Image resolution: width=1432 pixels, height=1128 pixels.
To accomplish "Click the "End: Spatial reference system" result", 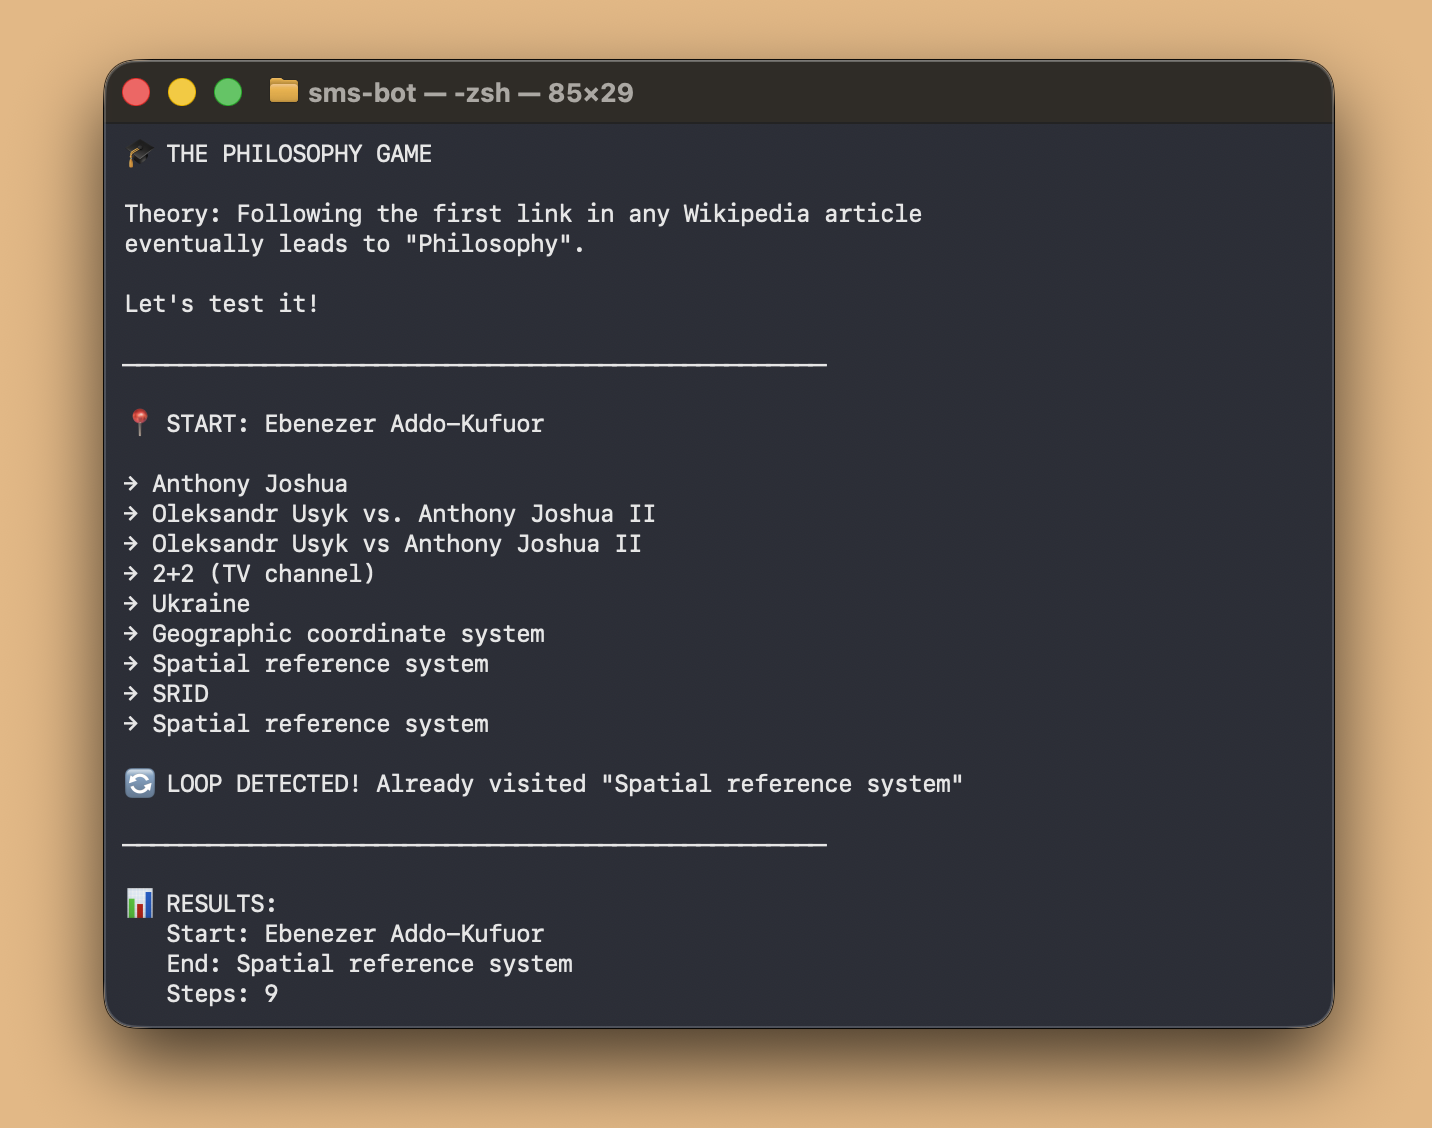I will coord(369,964).
